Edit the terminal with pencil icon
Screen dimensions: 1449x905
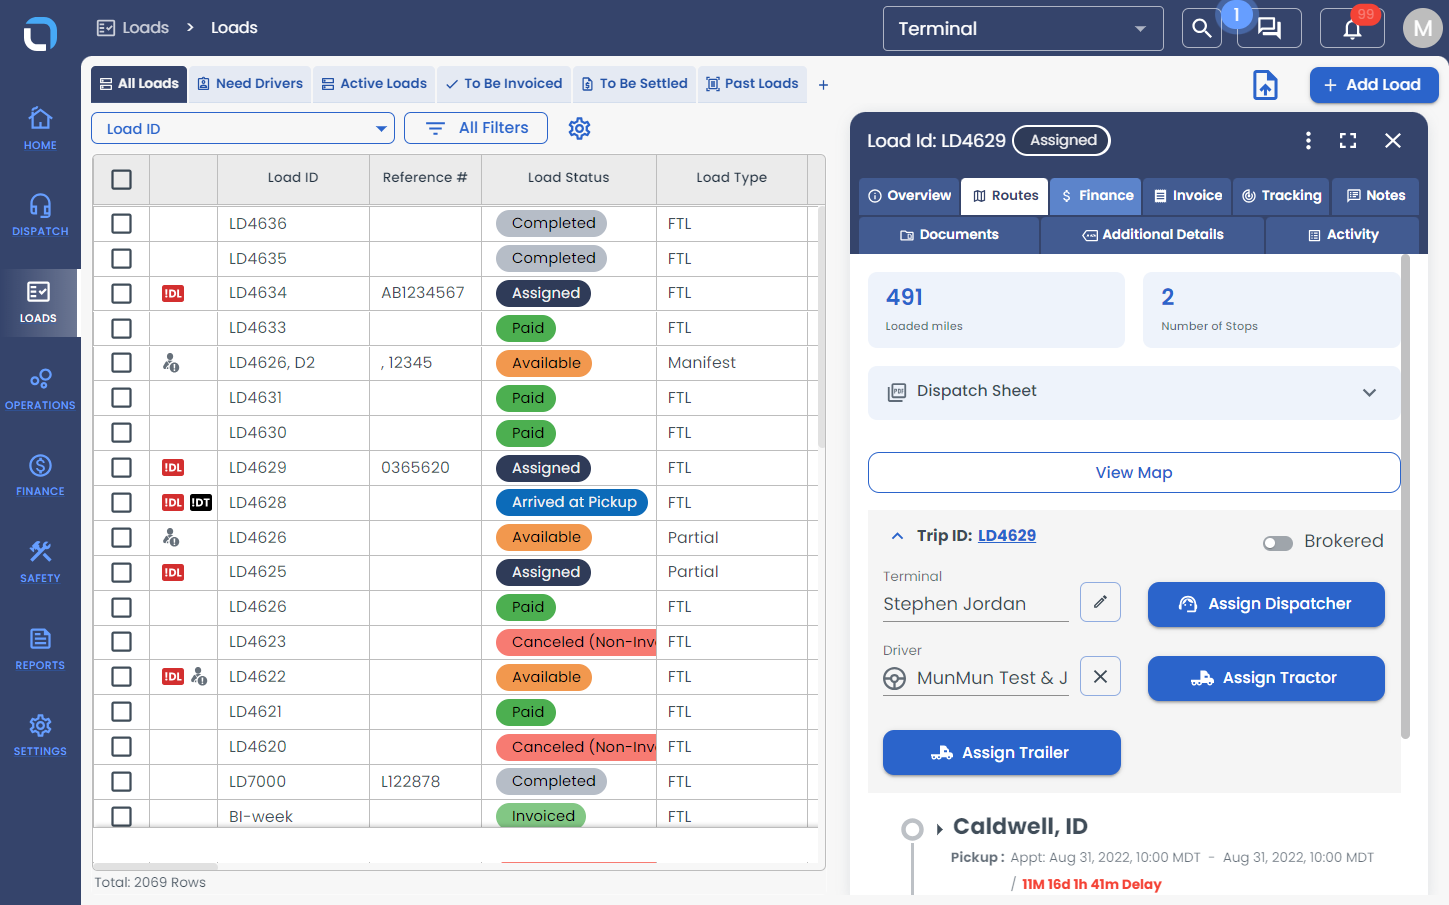coord(1100,602)
